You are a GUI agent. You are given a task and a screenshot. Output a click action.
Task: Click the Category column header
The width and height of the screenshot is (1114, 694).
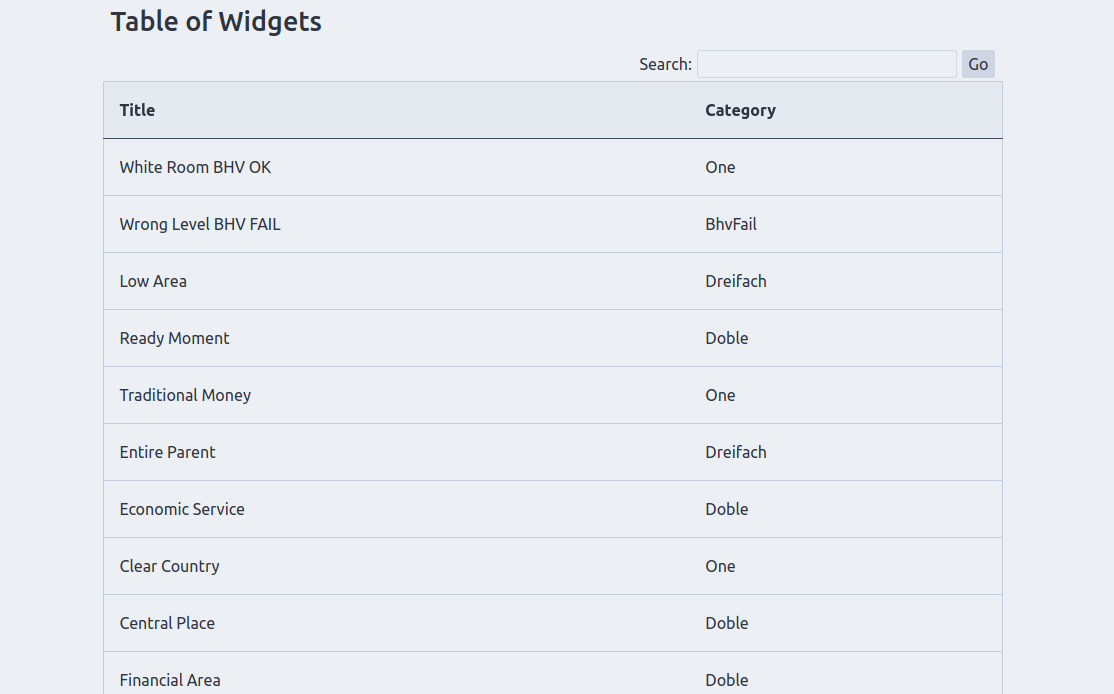click(740, 110)
